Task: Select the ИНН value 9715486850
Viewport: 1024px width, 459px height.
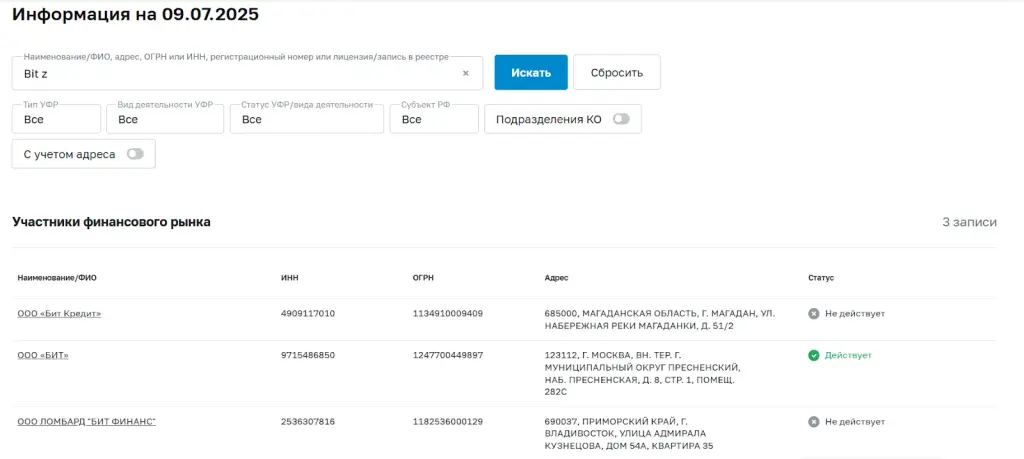Action: click(308, 355)
